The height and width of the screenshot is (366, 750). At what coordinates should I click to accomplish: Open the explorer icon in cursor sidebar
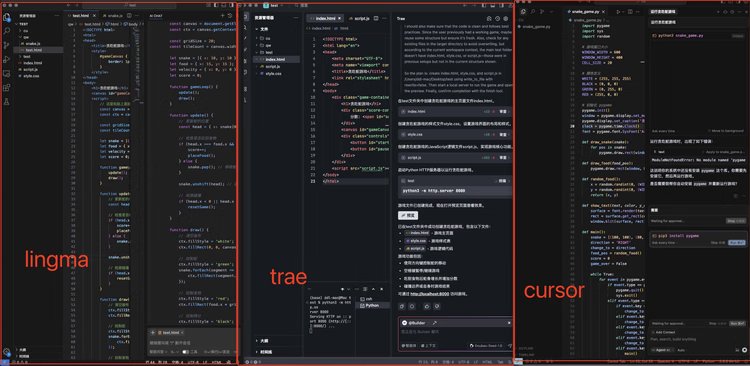tap(523, 11)
